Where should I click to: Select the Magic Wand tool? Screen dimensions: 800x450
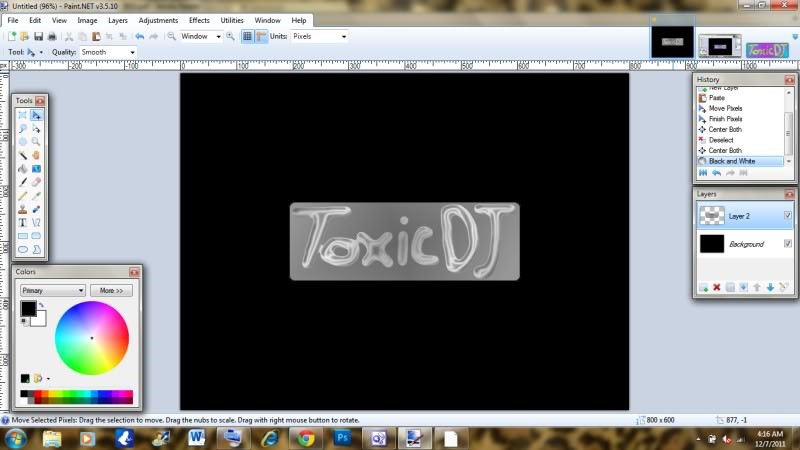pyautogui.click(x=22, y=155)
